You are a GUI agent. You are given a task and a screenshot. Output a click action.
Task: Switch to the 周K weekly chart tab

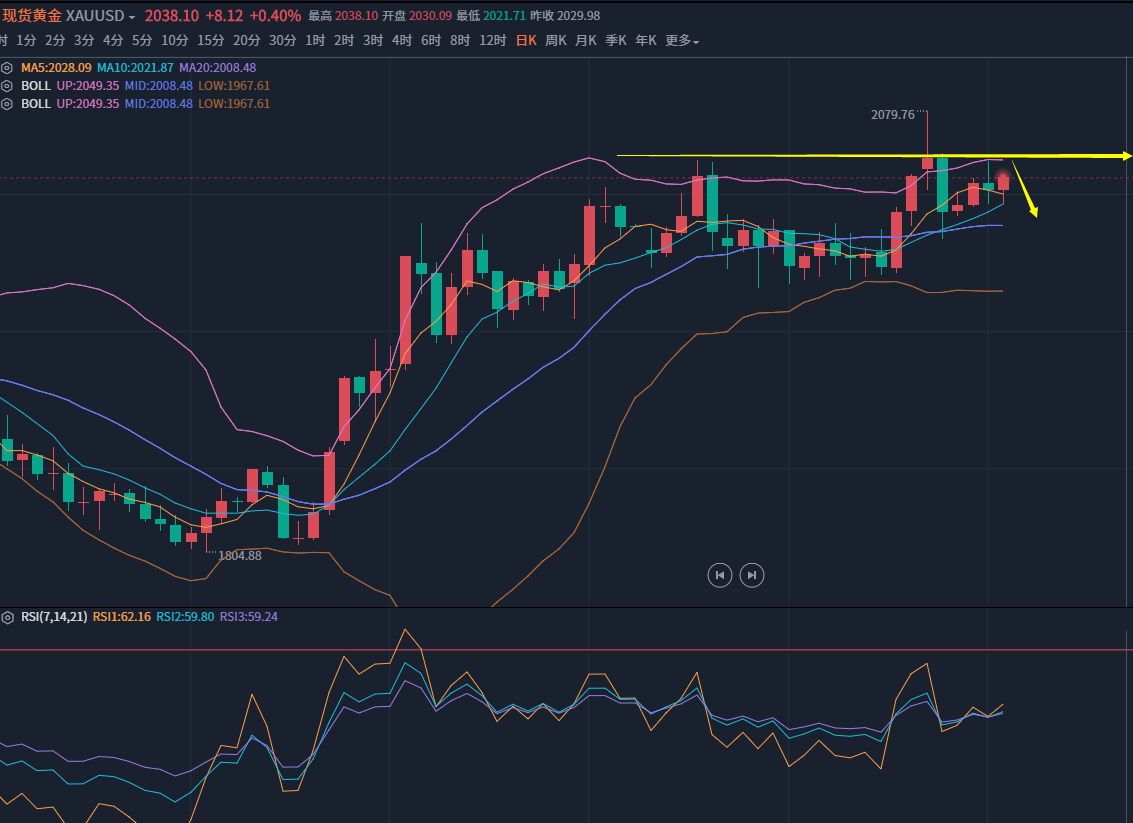[556, 41]
